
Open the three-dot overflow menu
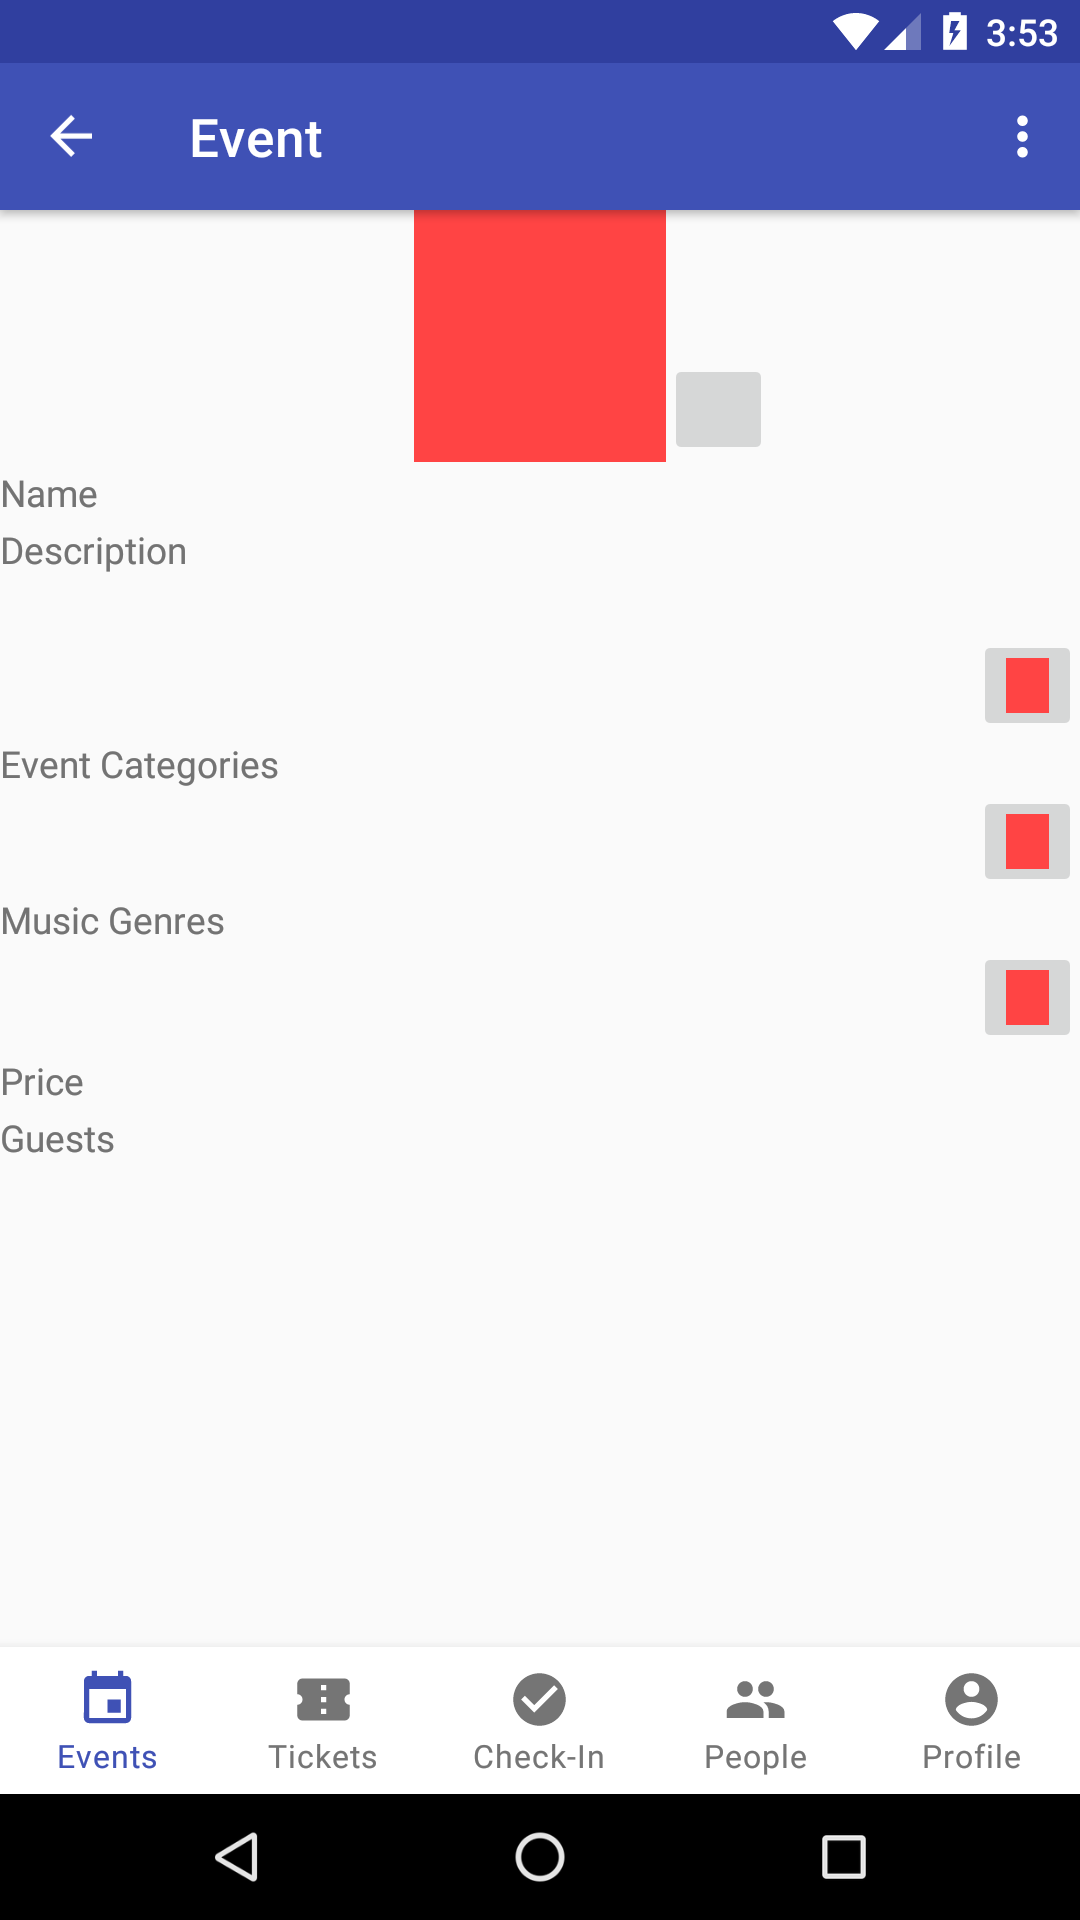tap(1021, 137)
